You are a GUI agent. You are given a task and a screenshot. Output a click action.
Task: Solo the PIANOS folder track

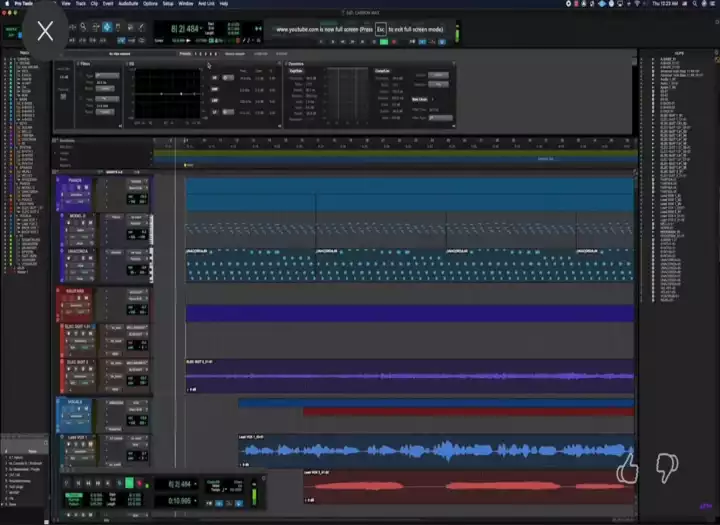tap(79, 187)
